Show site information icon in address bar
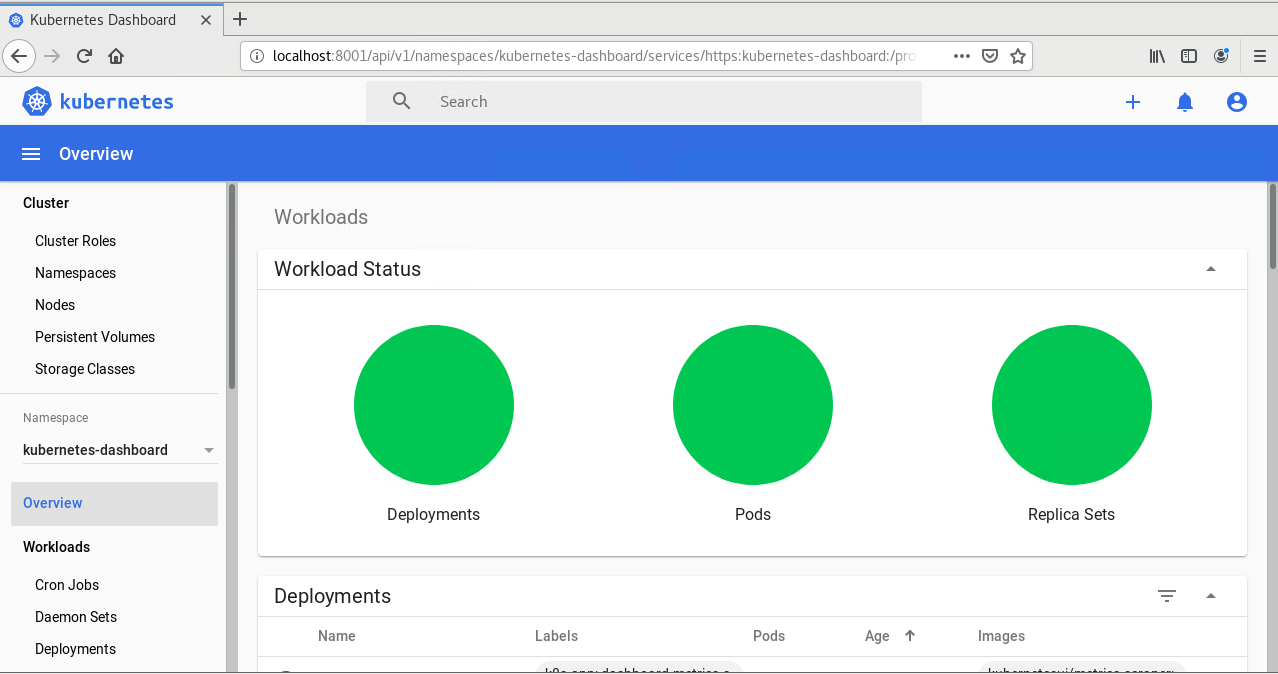1278x674 pixels. [x=256, y=56]
